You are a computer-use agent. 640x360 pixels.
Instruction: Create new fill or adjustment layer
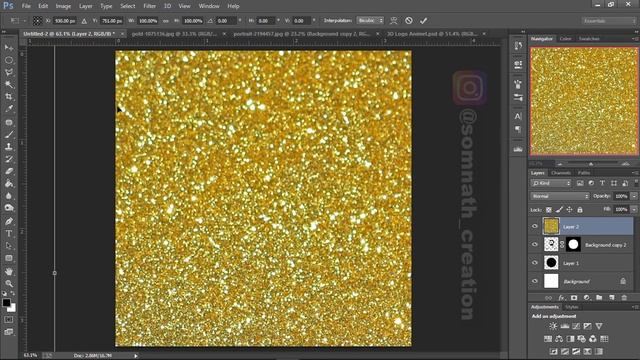point(587,298)
